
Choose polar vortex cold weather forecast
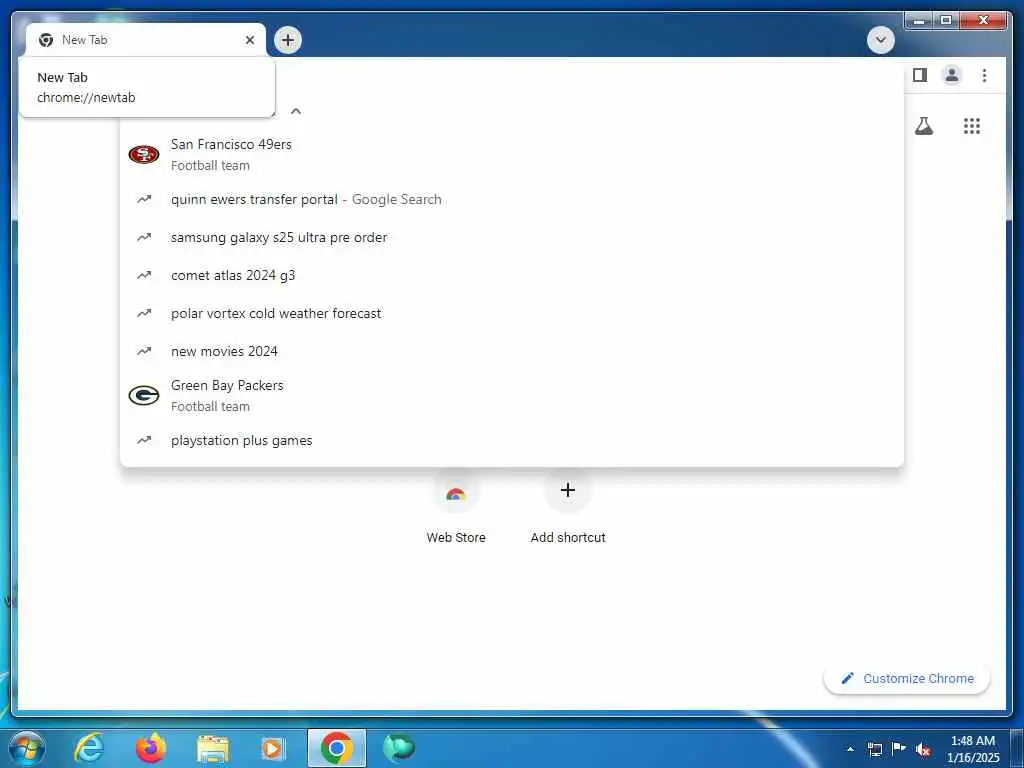(512, 313)
